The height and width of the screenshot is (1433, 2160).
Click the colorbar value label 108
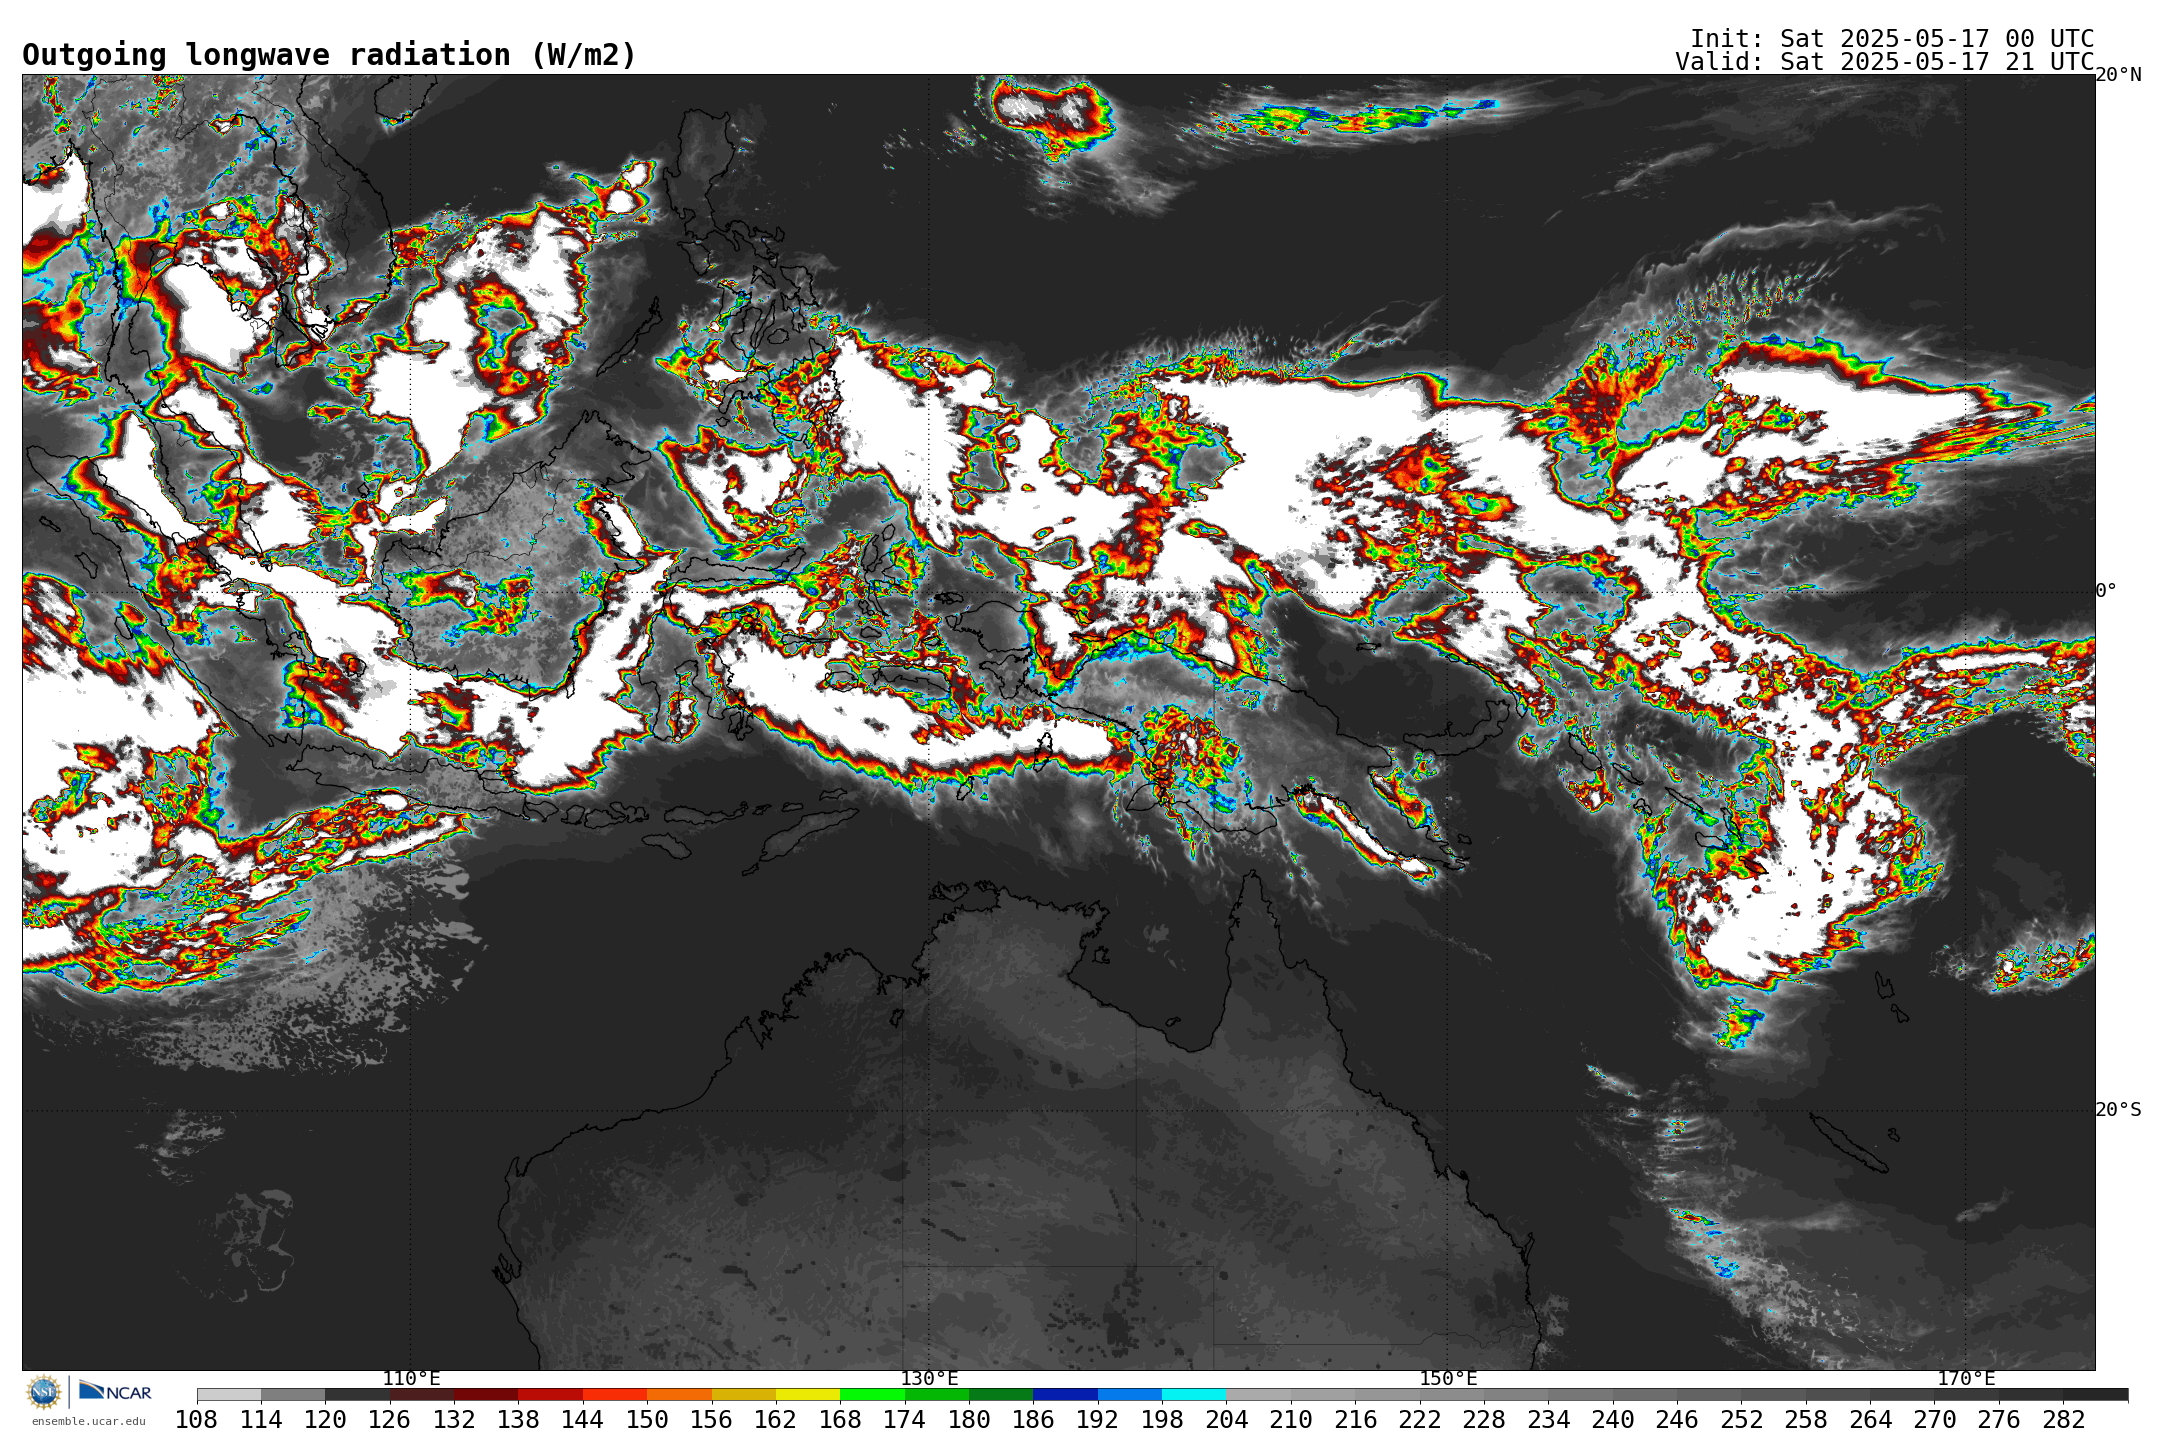(196, 1419)
